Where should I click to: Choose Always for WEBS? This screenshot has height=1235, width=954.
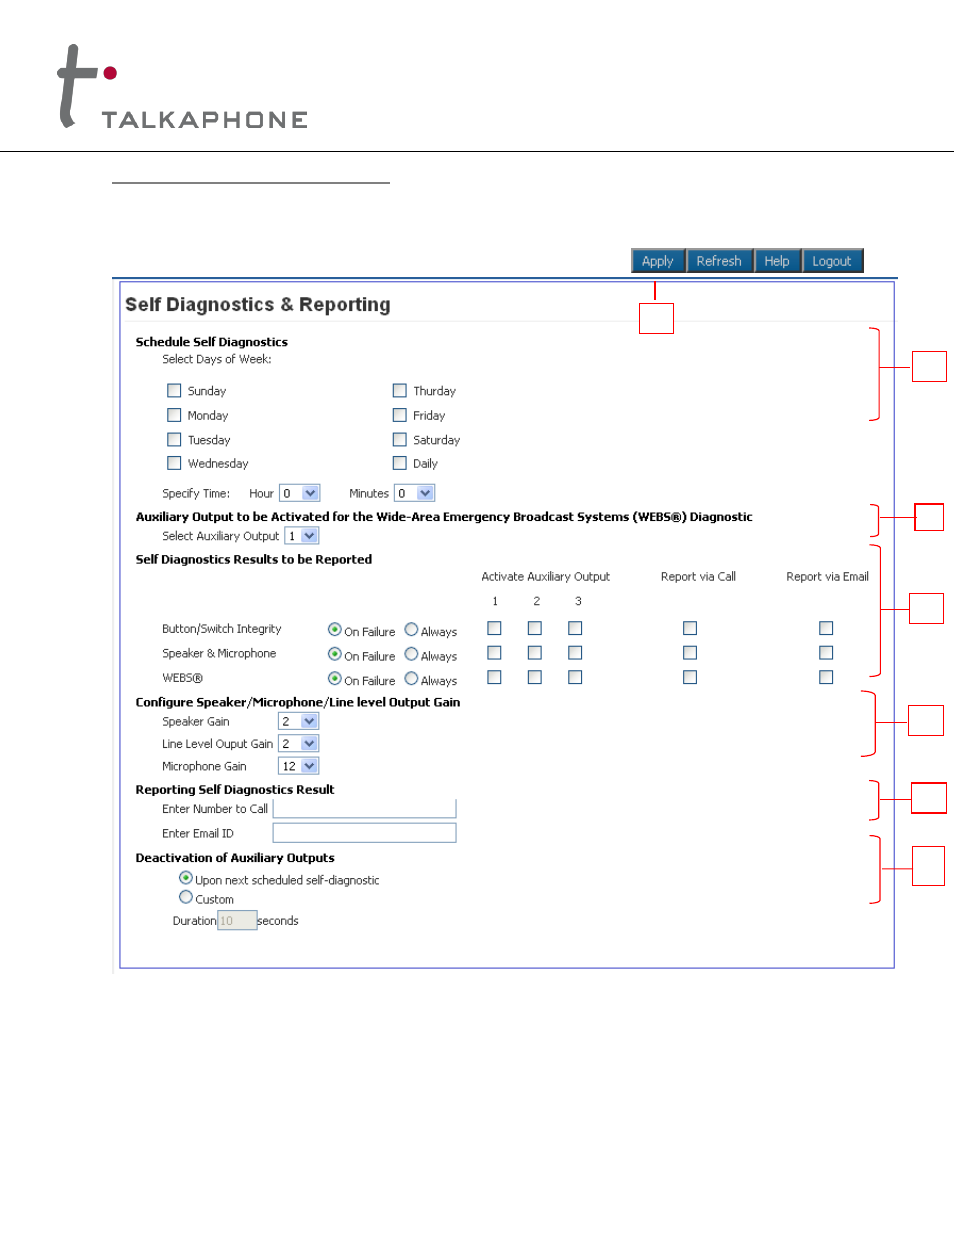(x=411, y=678)
